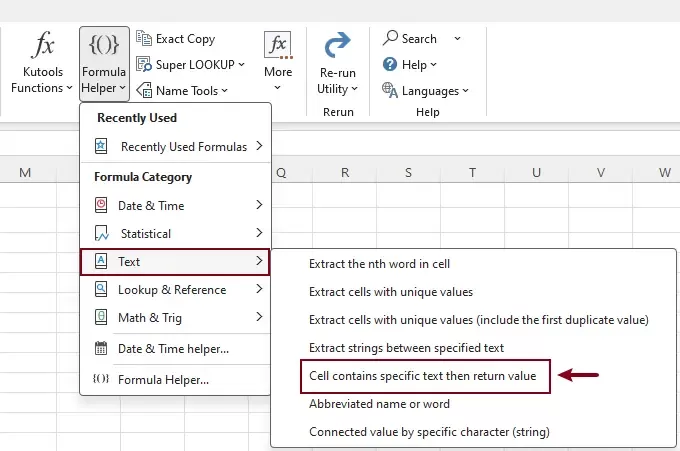680x451 pixels.
Task: Open the Date & Time helper... entry
Action: pos(175,348)
